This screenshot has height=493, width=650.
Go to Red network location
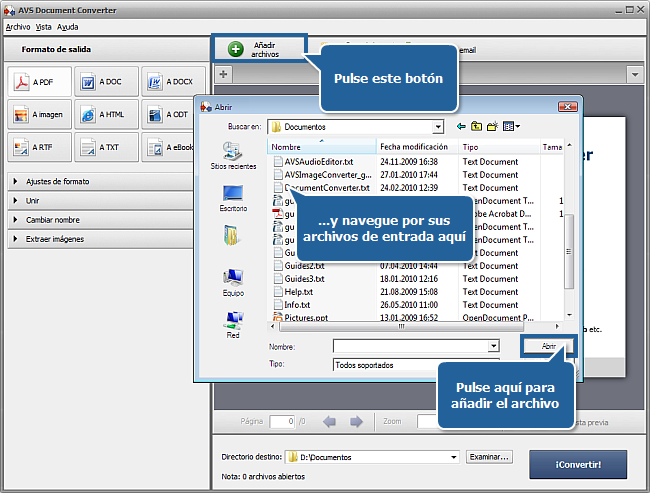click(234, 325)
